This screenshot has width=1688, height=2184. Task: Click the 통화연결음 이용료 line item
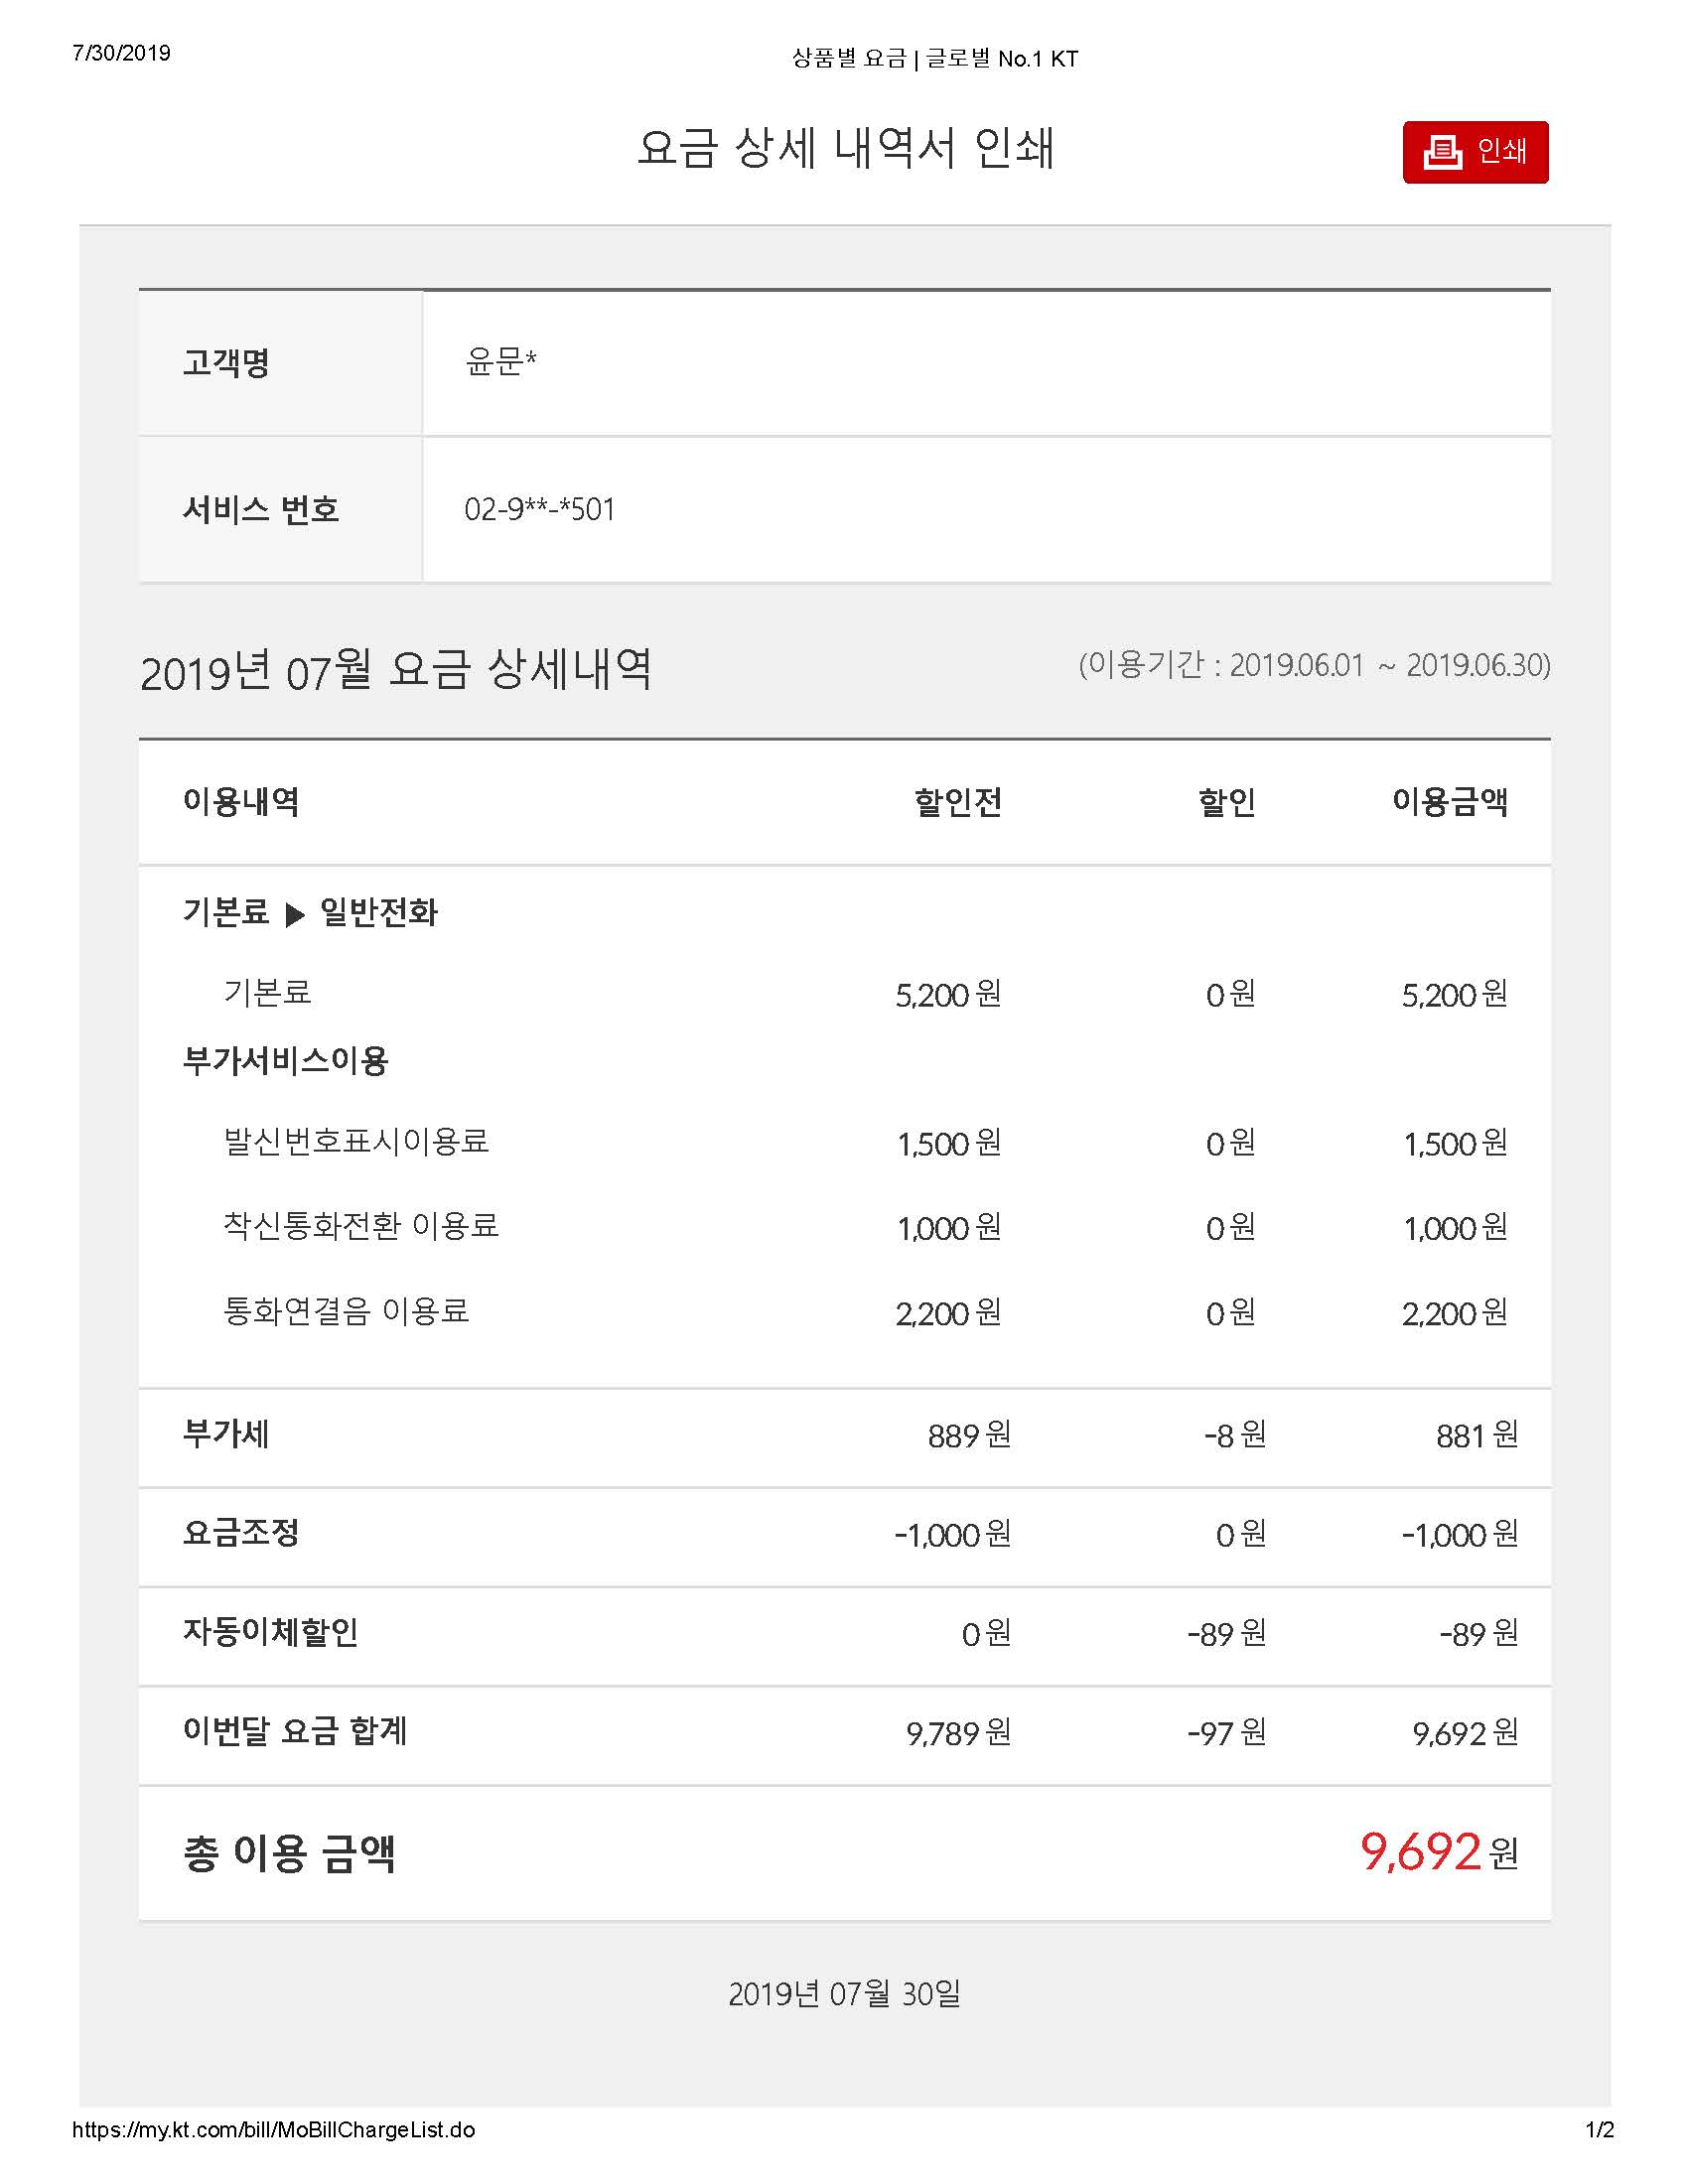point(346,1310)
